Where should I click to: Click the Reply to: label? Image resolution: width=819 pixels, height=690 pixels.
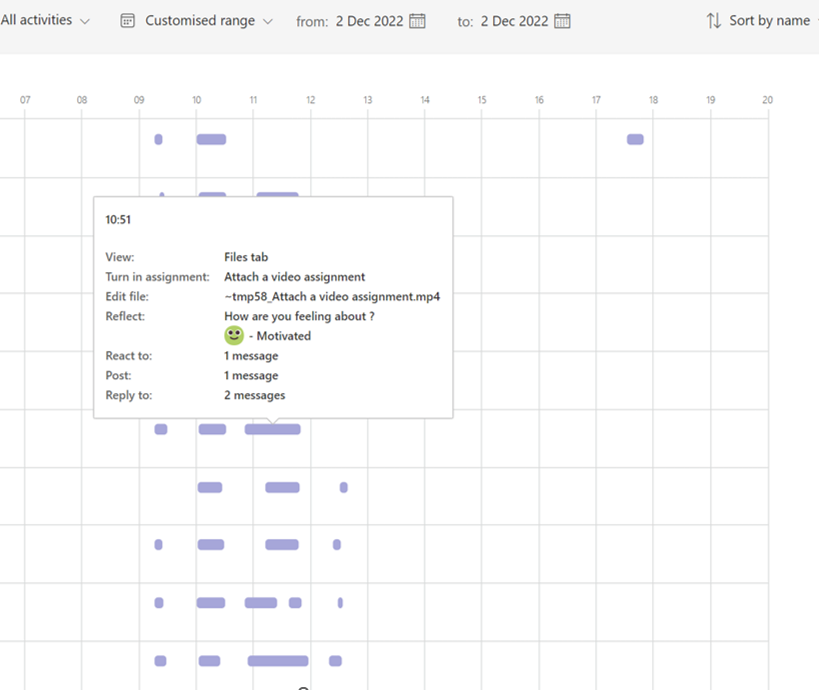pyautogui.click(x=128, y=395)
